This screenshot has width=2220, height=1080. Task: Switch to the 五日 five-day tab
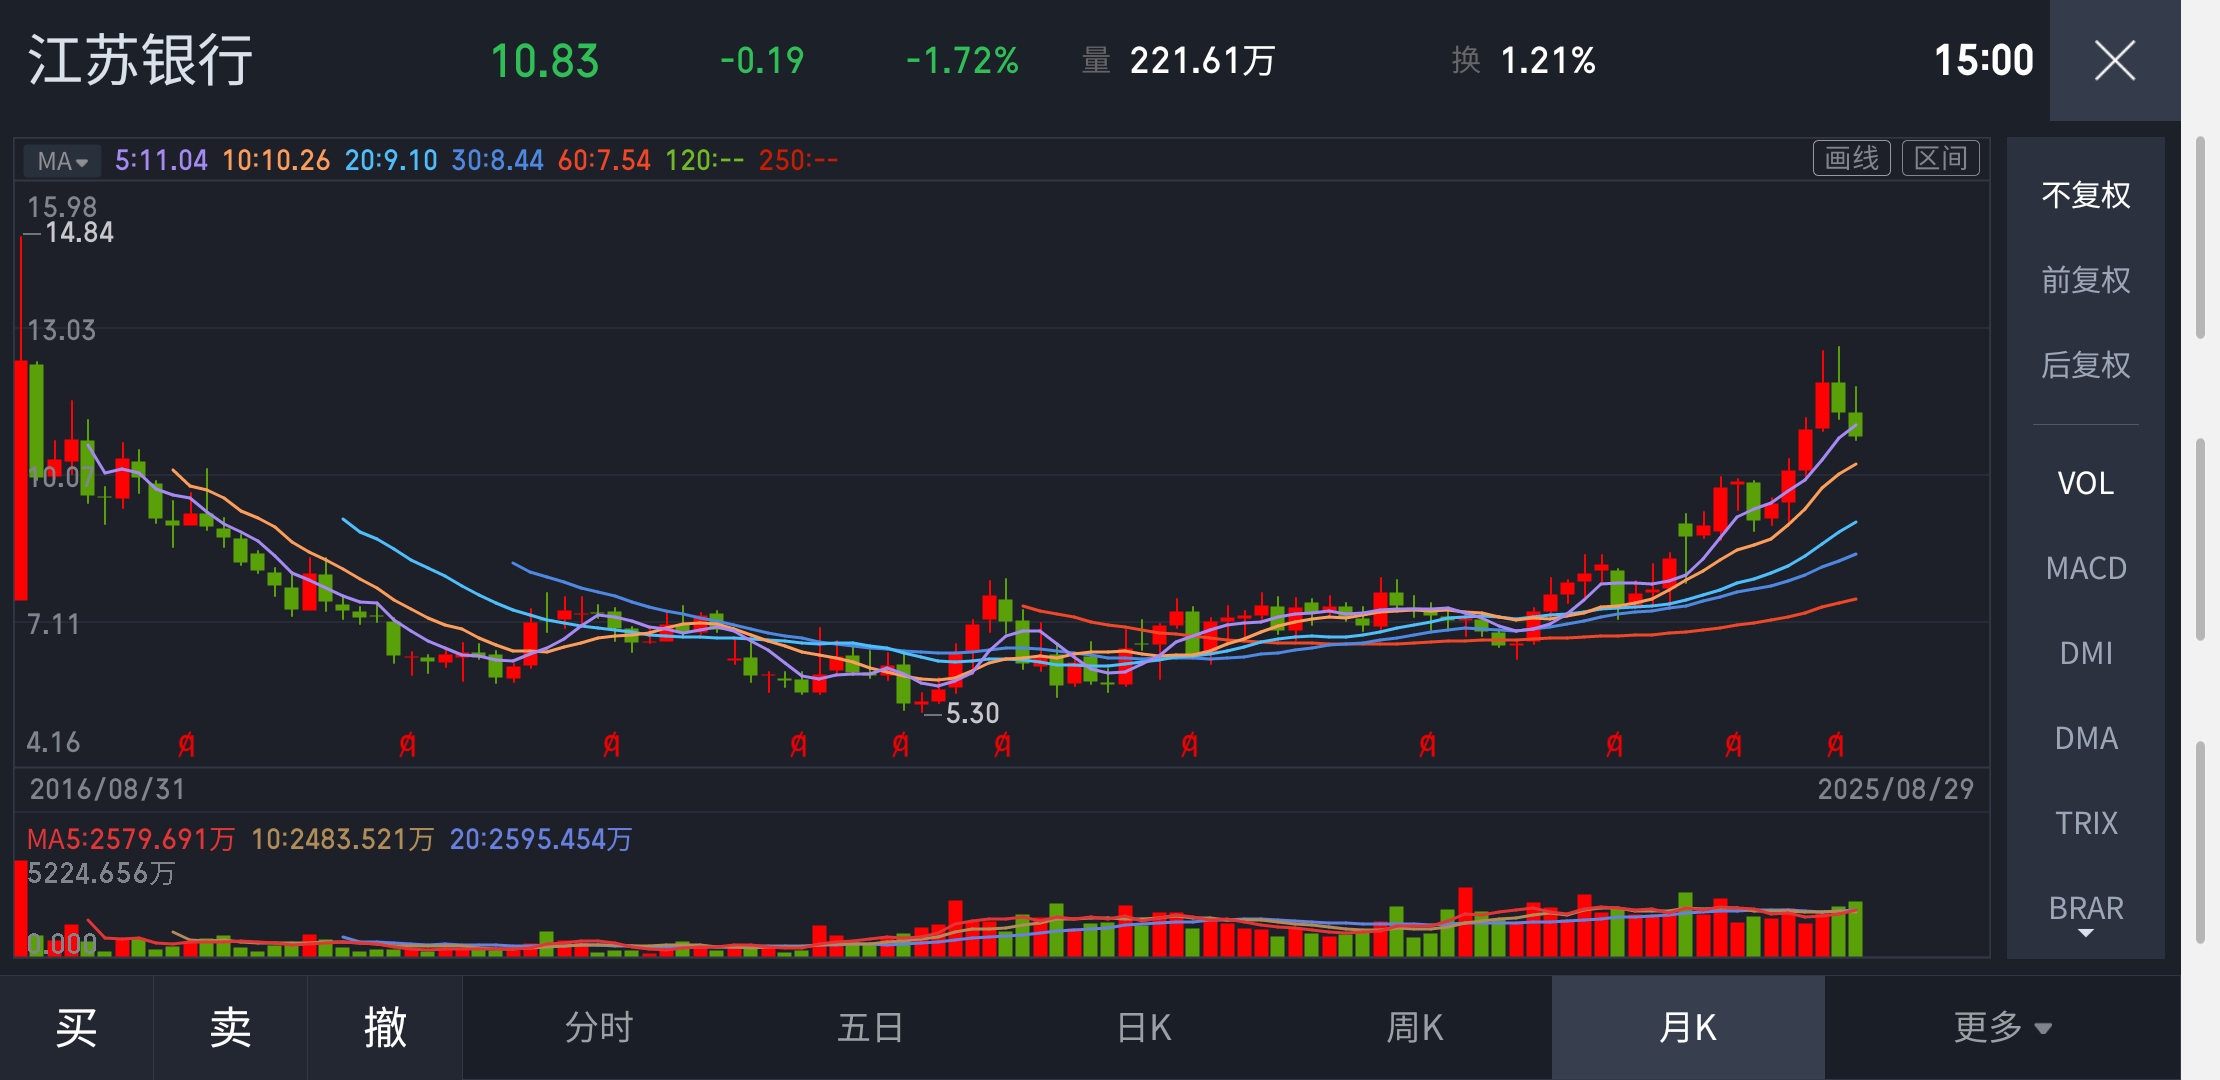coord(871,1028)
